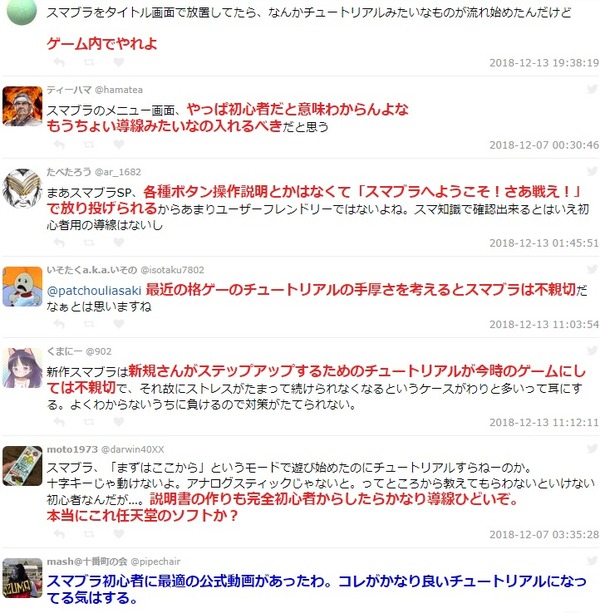Click moto1973's avatar thumbnail
This screenshot has height=613, width=600.
22,466
